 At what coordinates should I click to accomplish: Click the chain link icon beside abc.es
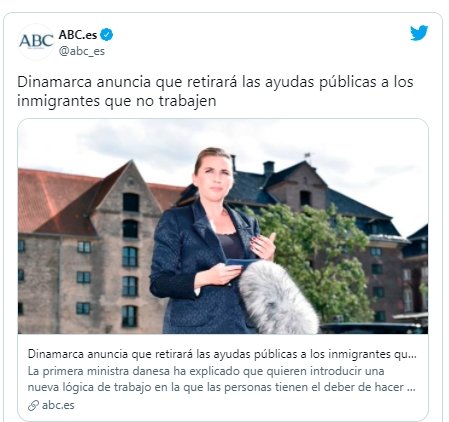click(x=33, y=405)
